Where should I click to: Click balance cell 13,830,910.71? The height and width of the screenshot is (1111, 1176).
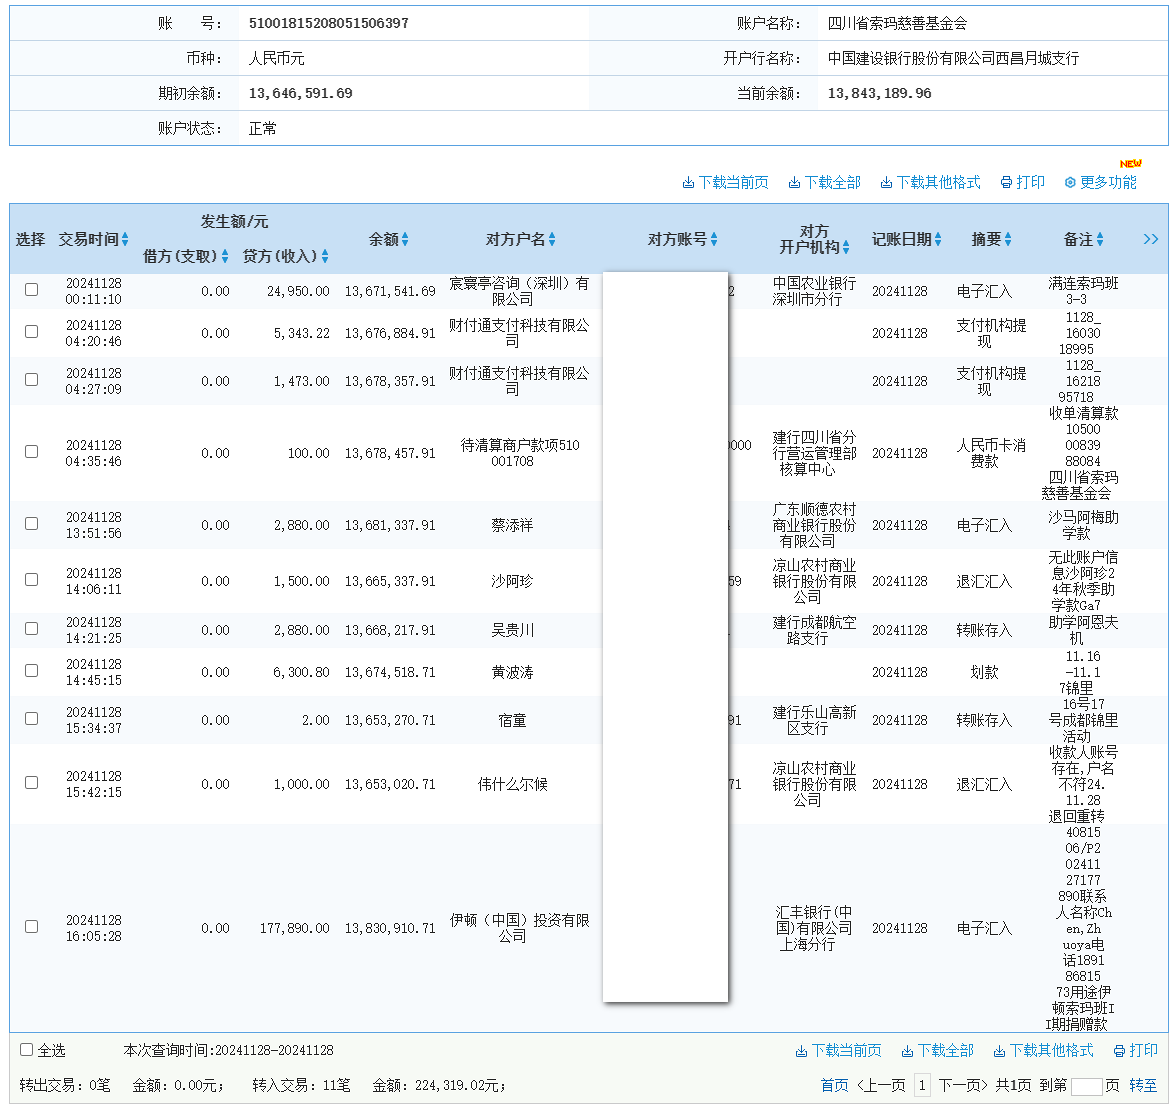390,928
